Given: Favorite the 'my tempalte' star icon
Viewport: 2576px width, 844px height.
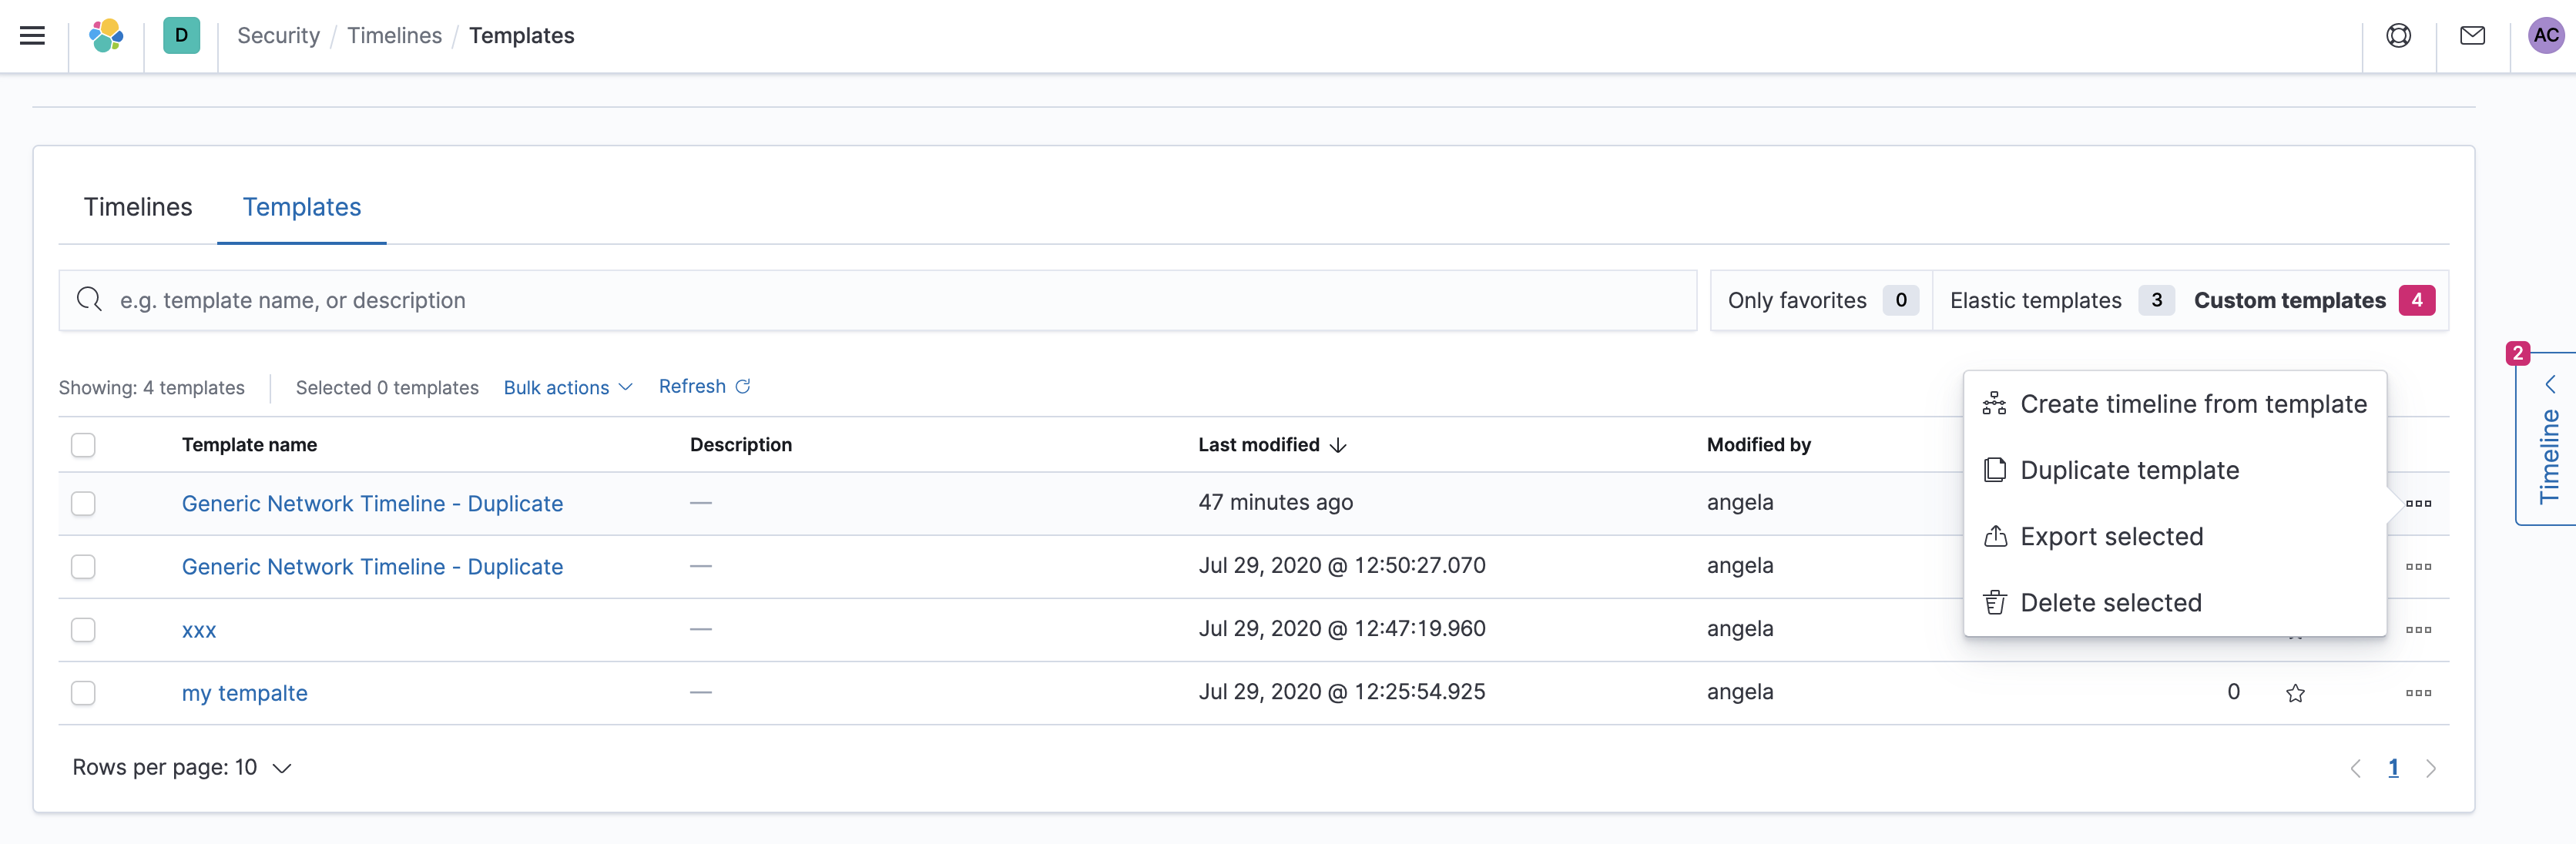Looking at the screenshot, I should click(2295, 693).
